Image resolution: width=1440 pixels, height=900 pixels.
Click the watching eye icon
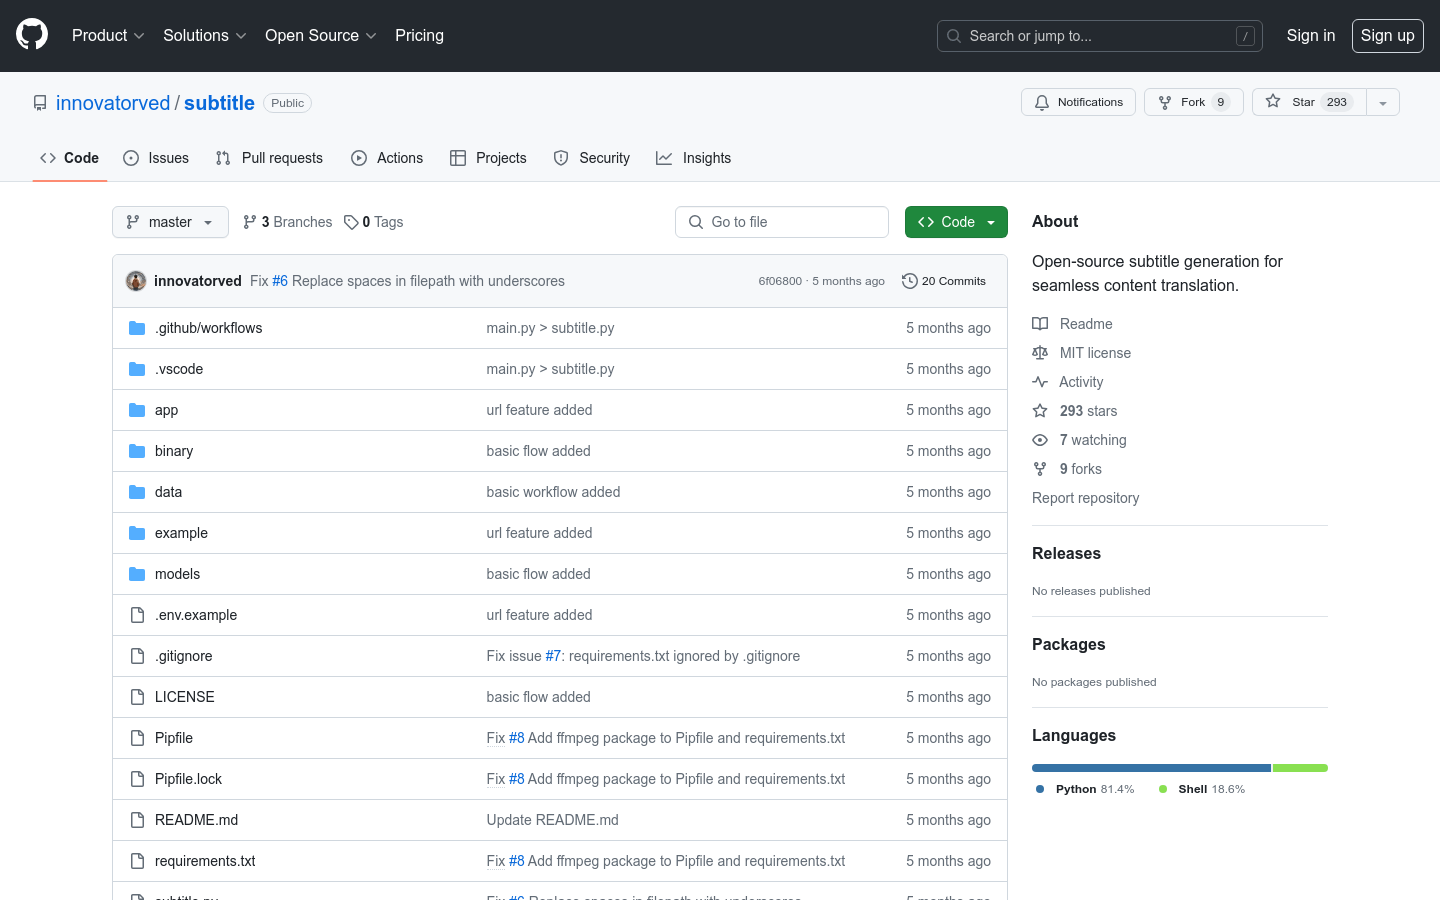1040,440
